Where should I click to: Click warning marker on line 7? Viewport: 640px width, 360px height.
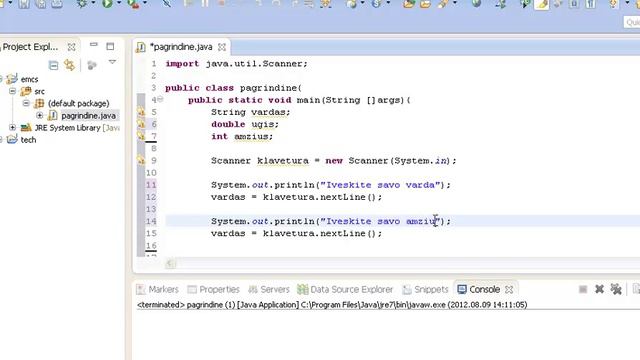[141, 136]
